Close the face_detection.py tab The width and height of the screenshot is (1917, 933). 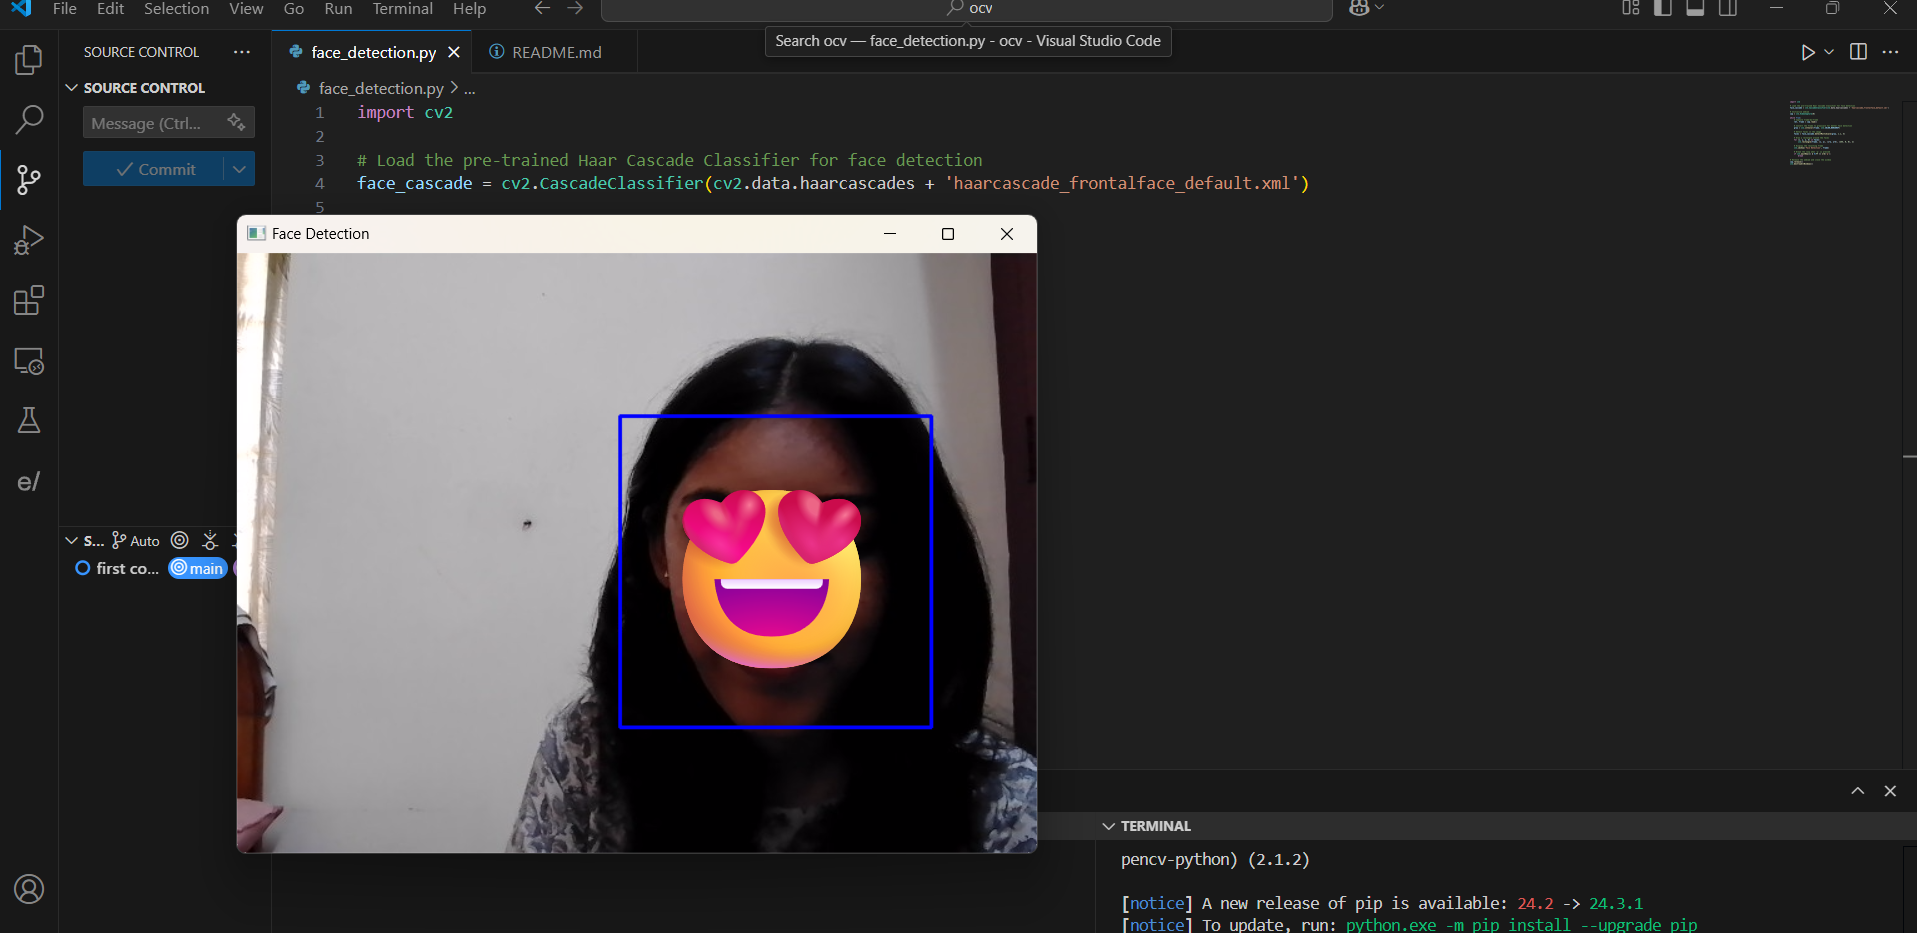click(454, 52)
